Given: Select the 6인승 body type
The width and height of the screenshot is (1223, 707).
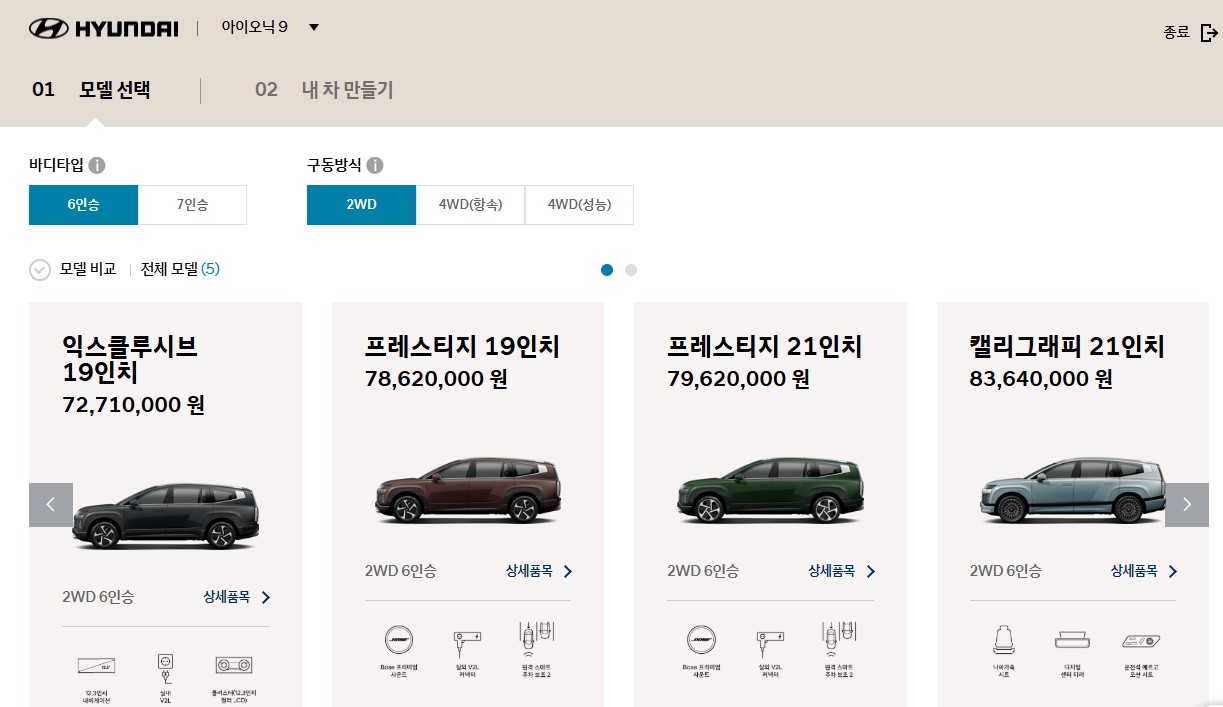Looking at the screenshot, I should tap(83, 205).
